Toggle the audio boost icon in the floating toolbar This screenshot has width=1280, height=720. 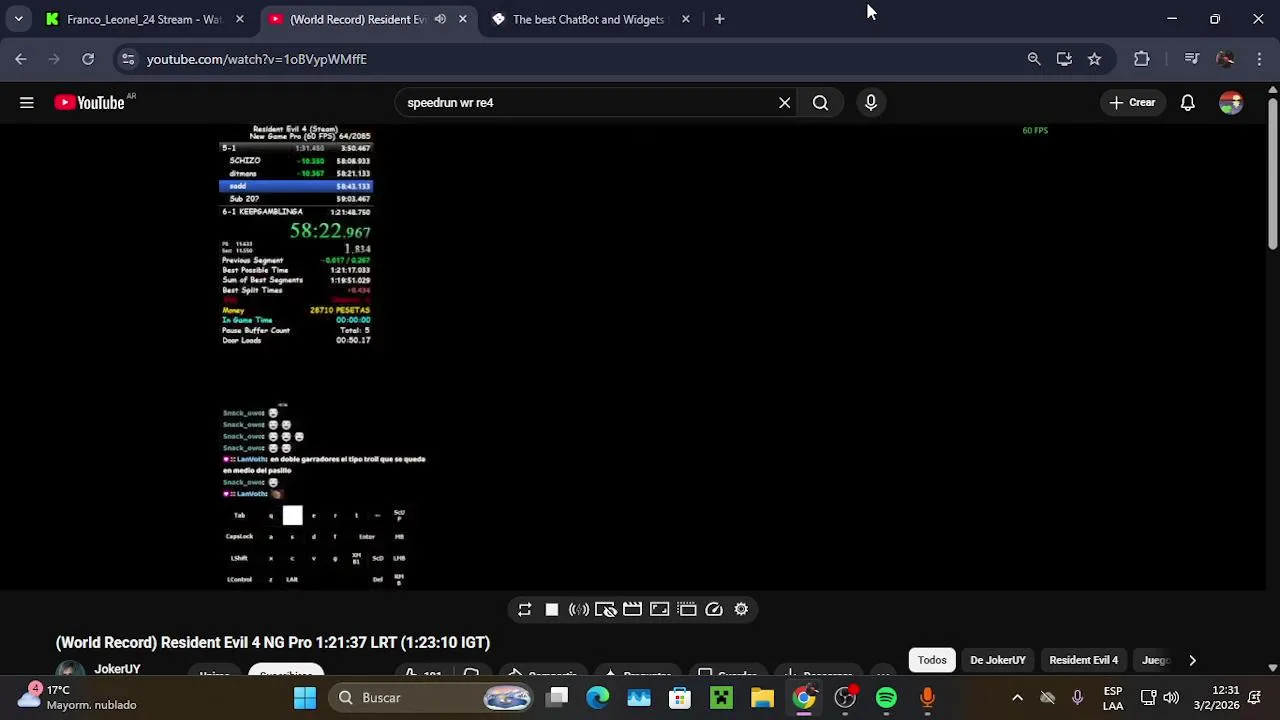tap(578, 609)
